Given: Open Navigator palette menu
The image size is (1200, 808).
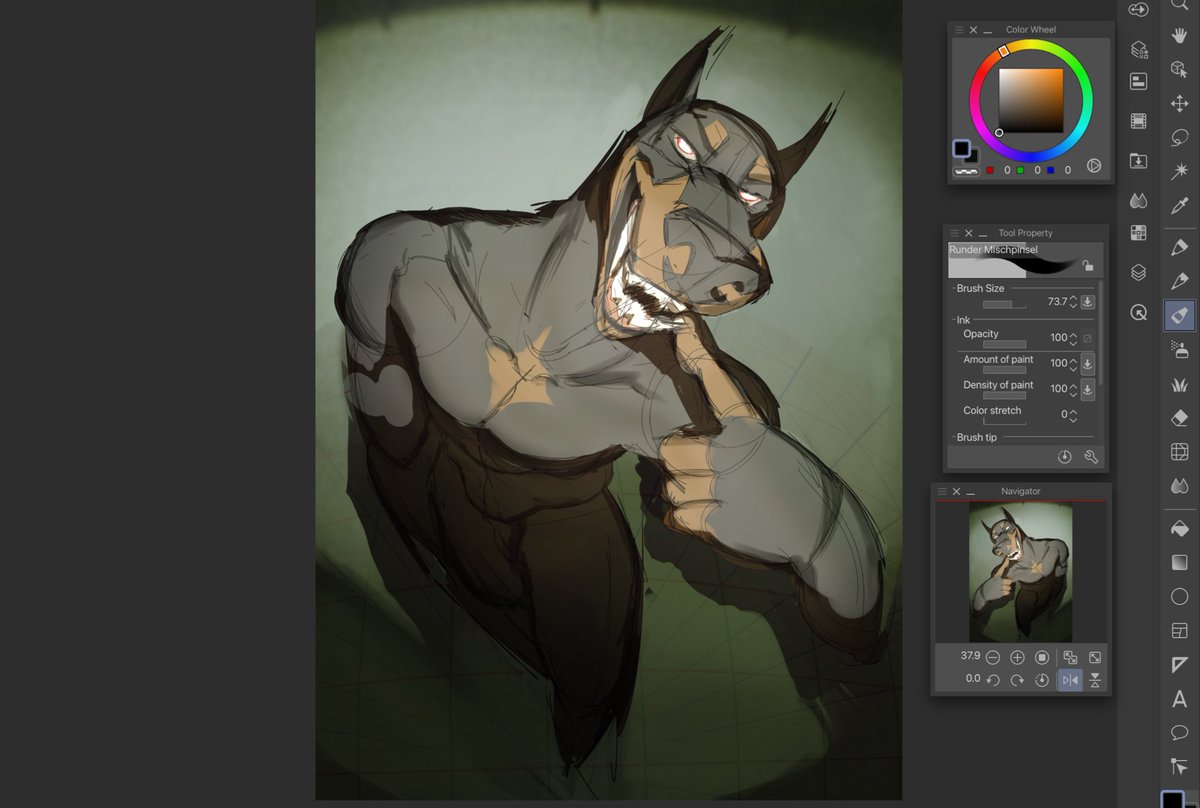Looking at the screenshot, I should [942, 491].
